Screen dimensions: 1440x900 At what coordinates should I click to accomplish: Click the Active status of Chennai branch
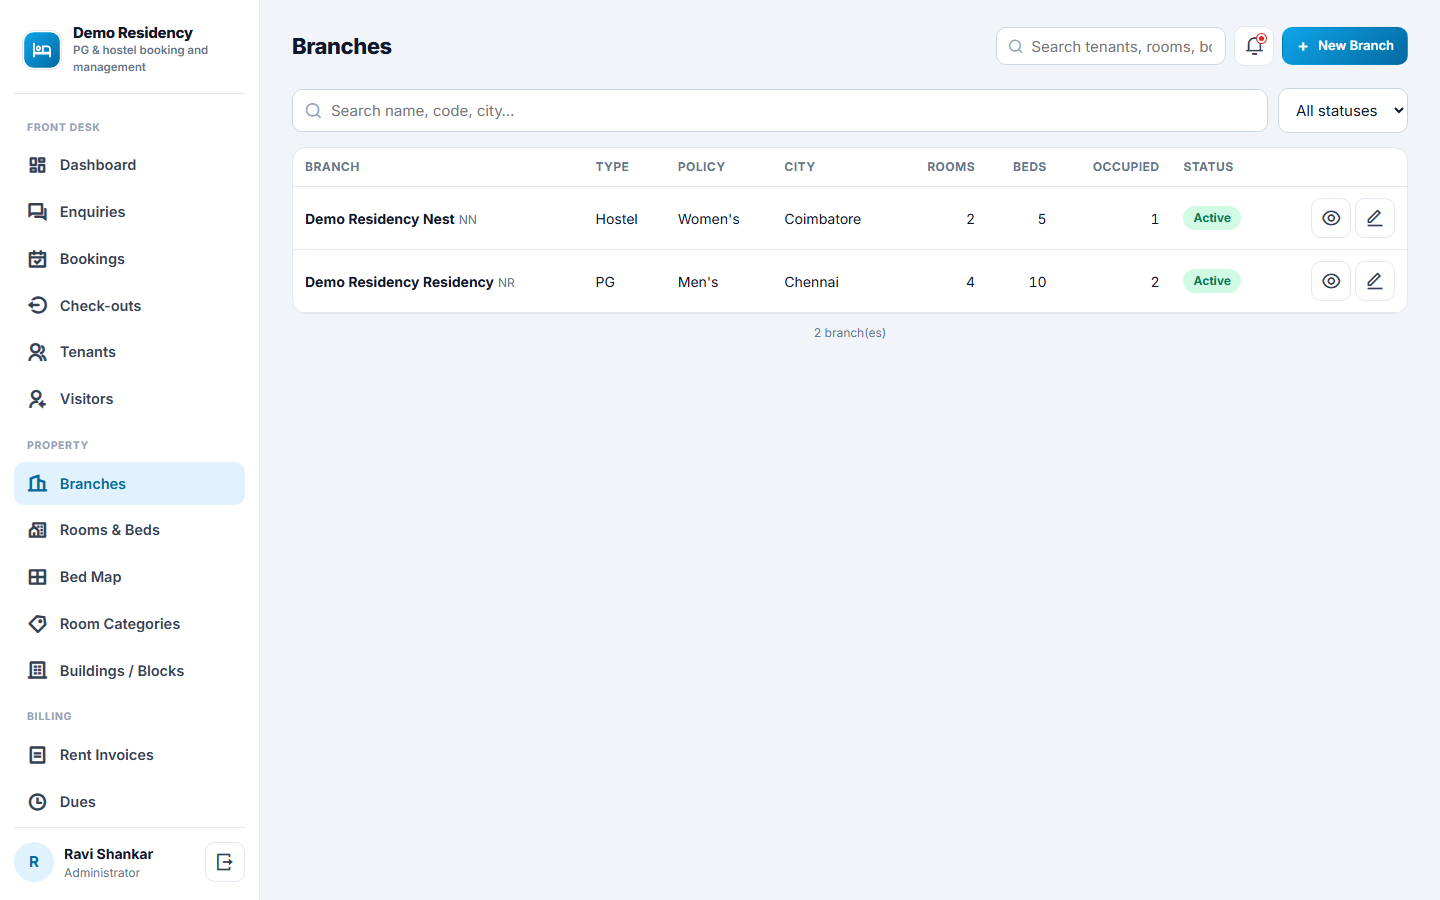click(x=1212, y=281)
